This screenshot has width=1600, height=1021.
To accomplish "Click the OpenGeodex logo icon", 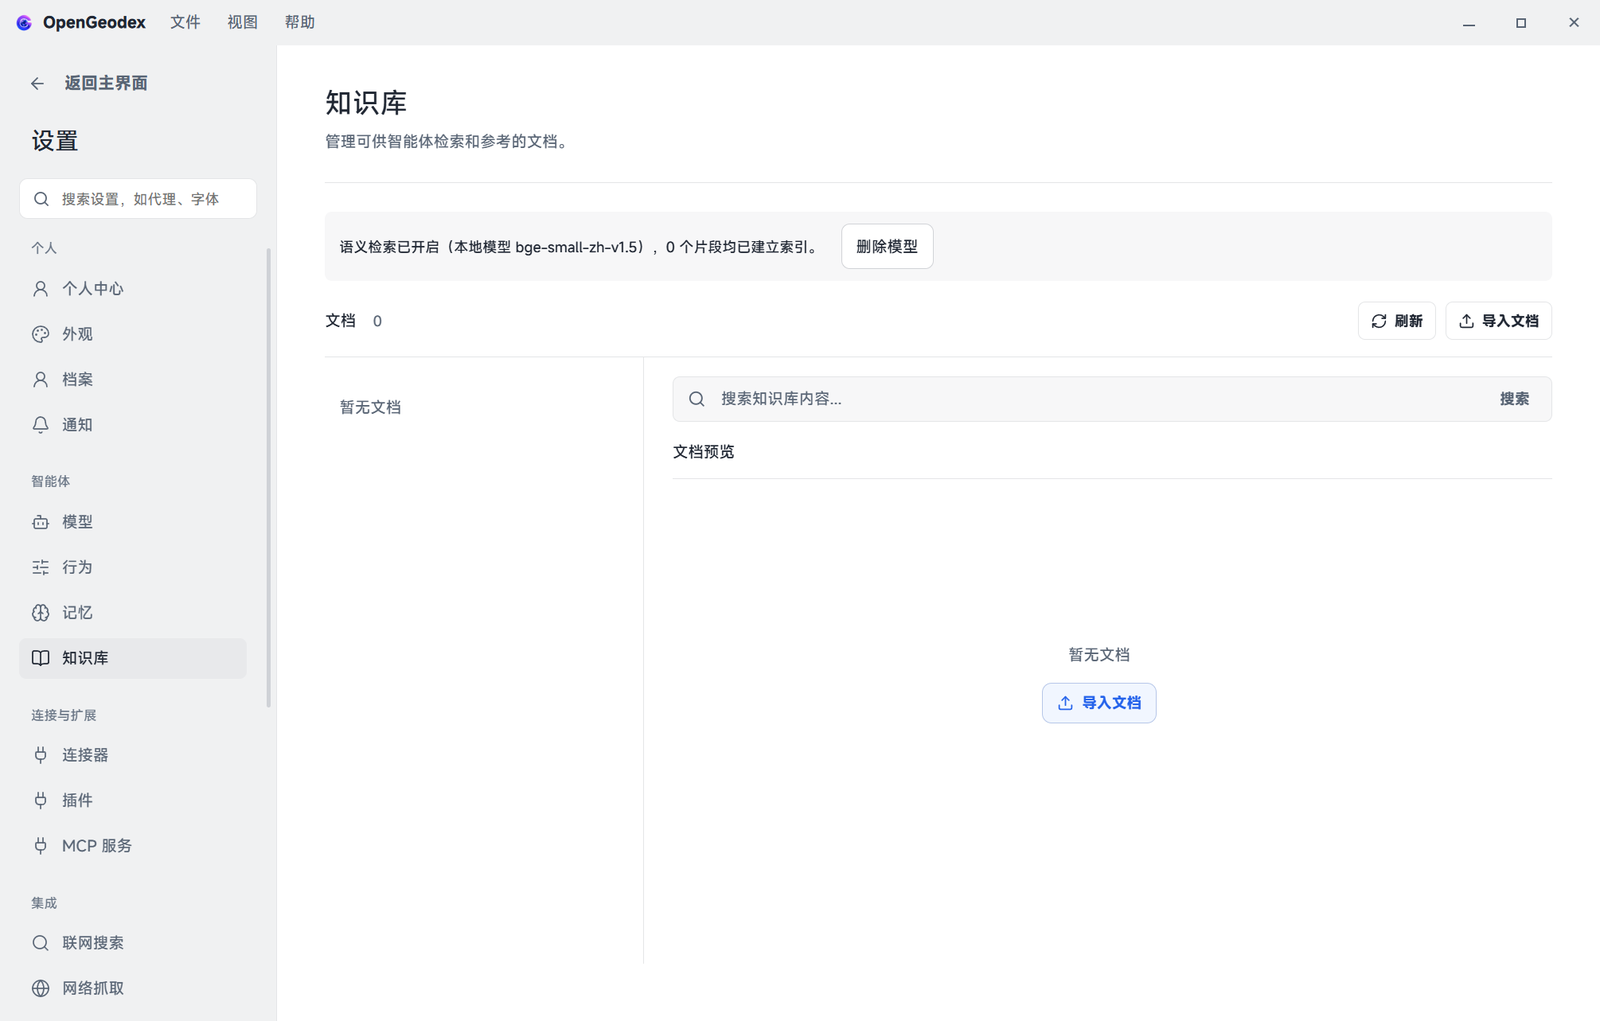I will [x=24, y=22].
